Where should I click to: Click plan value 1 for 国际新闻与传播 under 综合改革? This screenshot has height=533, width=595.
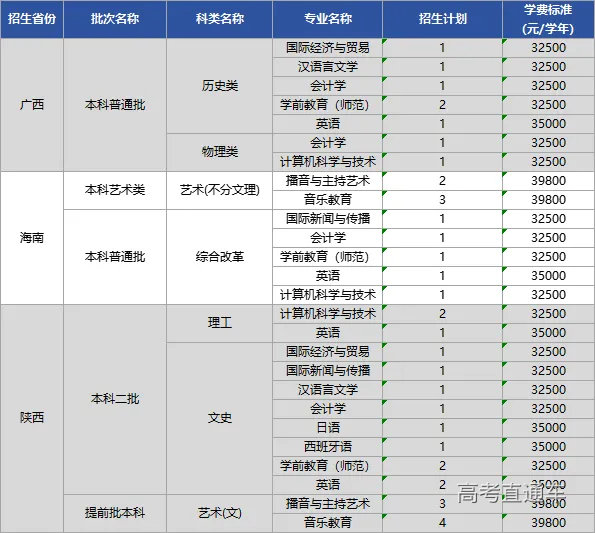point(442,219)
